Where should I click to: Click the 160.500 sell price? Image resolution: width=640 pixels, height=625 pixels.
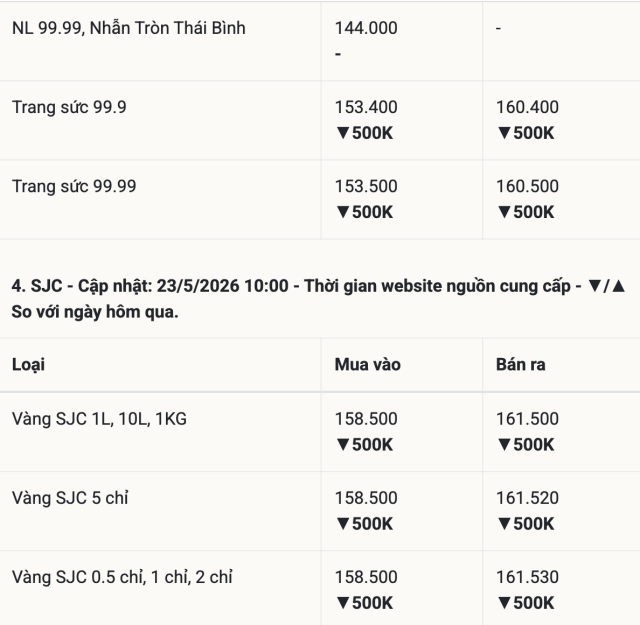tap(527, 187)
